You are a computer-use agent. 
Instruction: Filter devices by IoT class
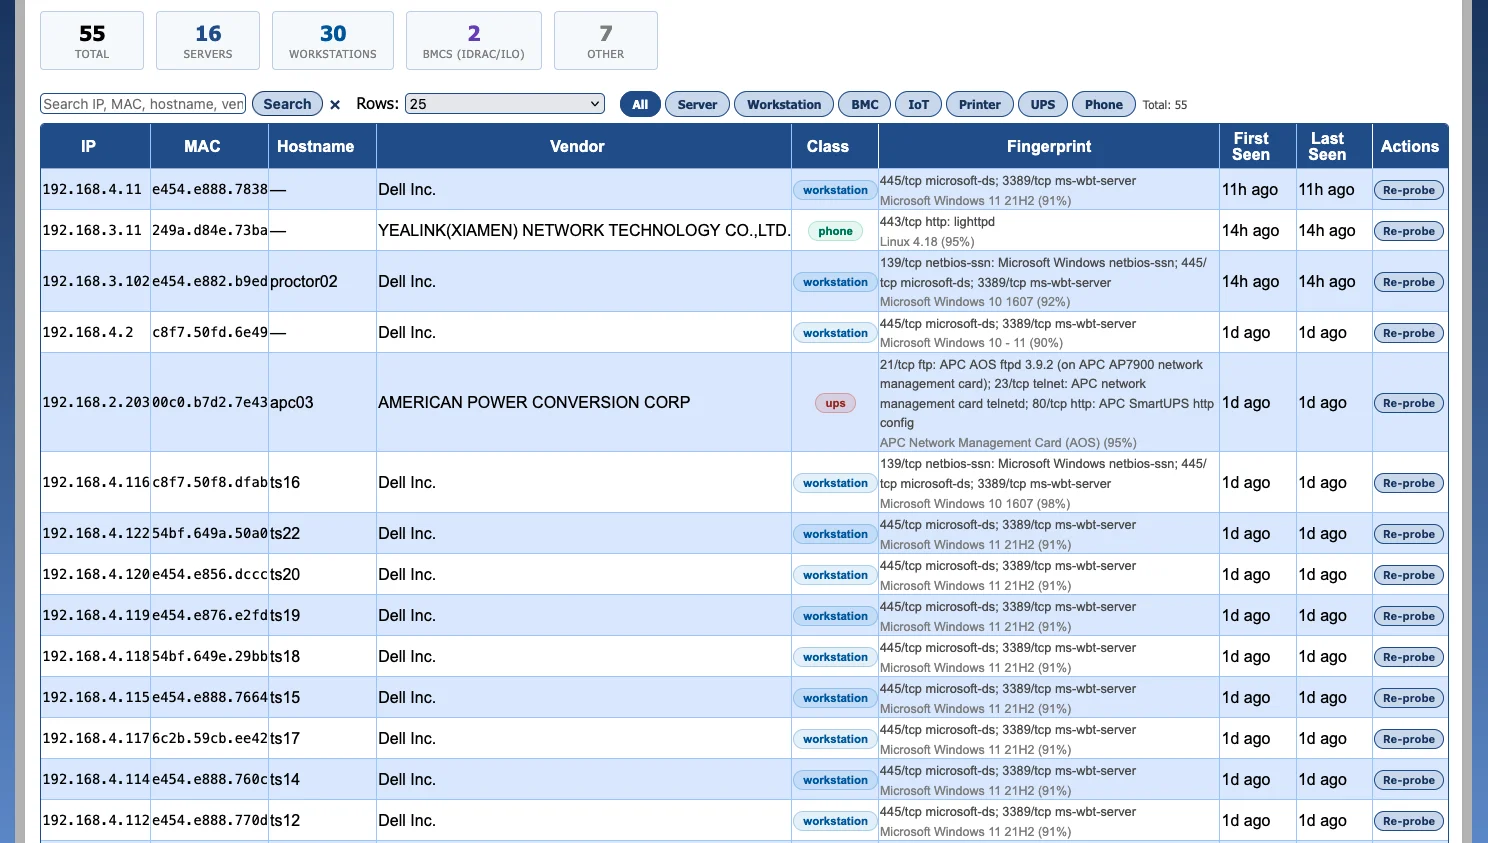point(918,104)
